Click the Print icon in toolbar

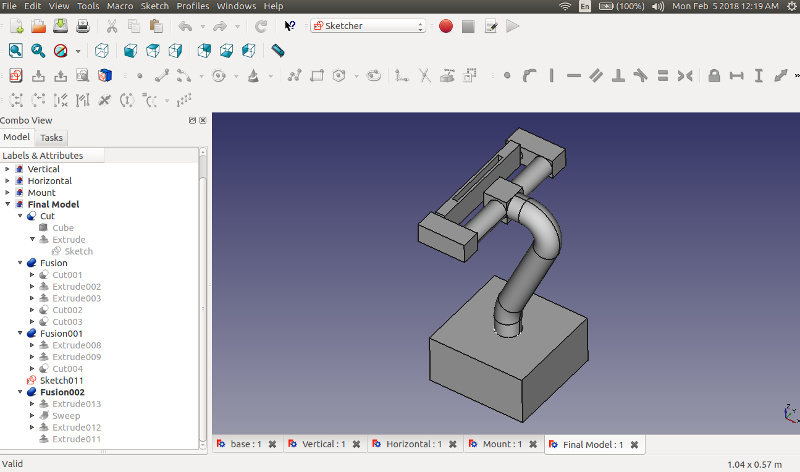83,26
